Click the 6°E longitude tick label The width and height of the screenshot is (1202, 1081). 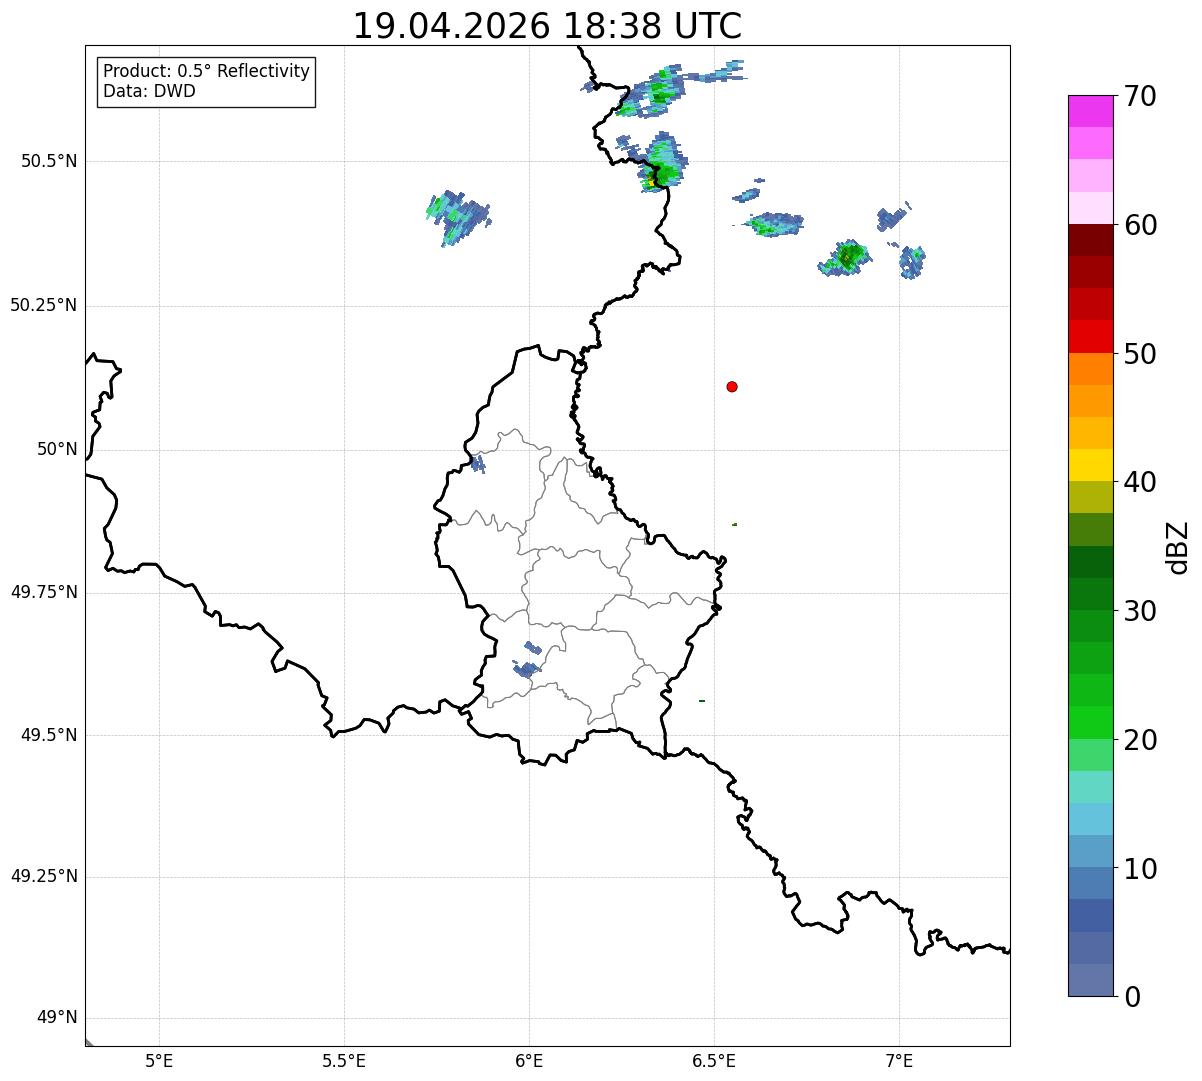(x=529, y=1060)
